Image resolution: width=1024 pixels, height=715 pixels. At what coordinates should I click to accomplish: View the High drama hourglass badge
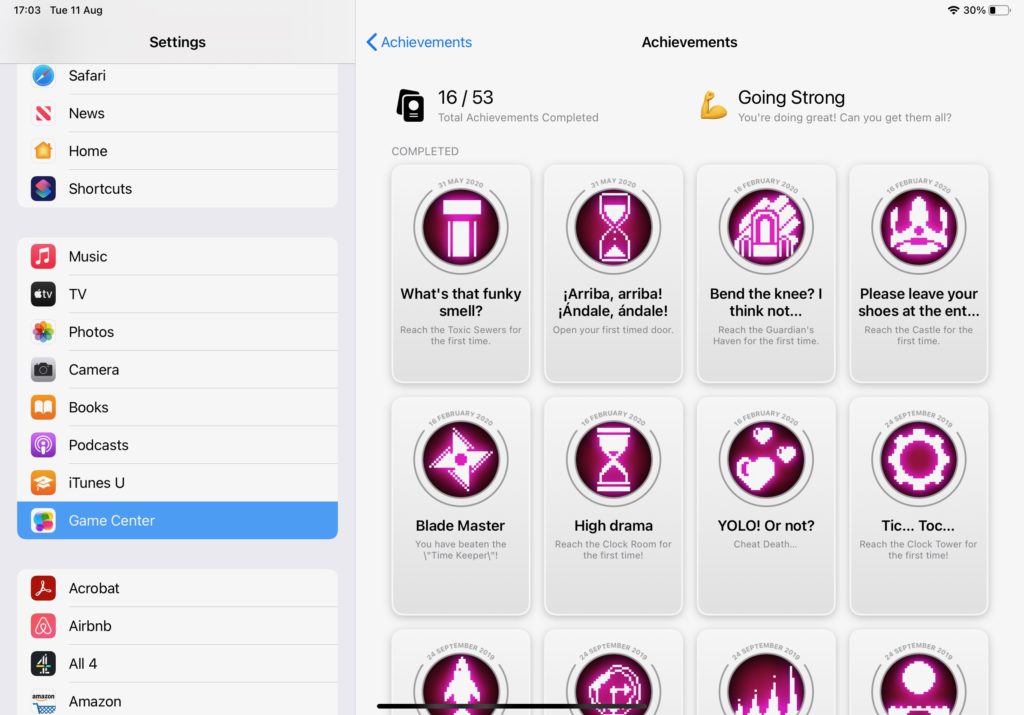[613, 457]
